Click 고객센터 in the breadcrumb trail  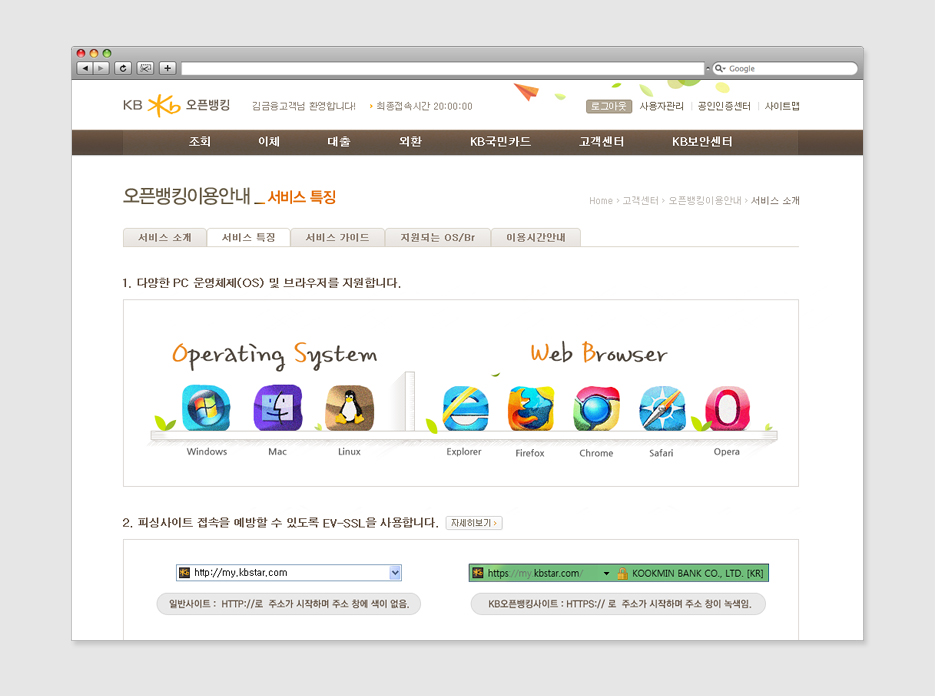(640, 201)
